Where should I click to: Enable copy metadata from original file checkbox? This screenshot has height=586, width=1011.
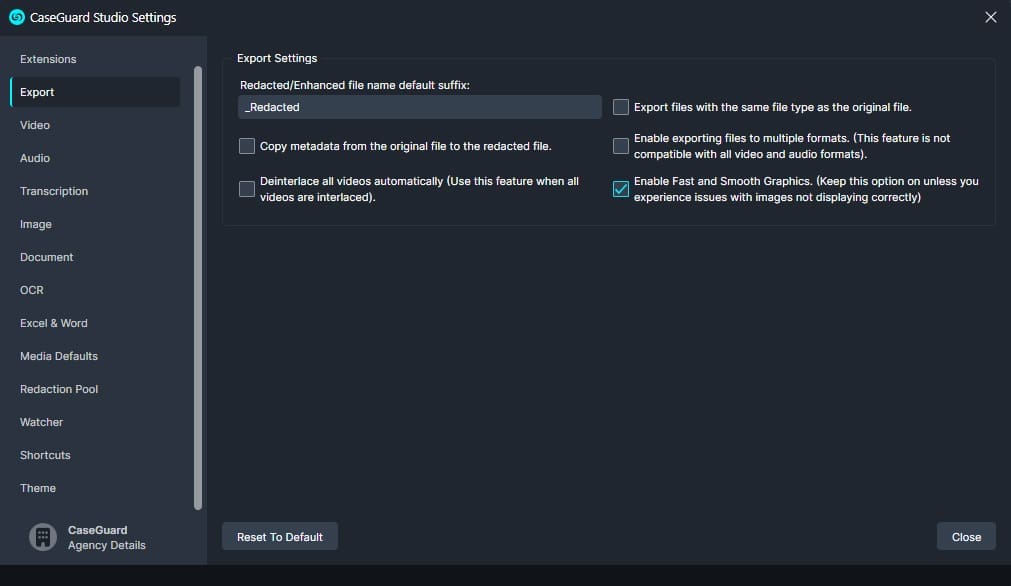point(247,146)
